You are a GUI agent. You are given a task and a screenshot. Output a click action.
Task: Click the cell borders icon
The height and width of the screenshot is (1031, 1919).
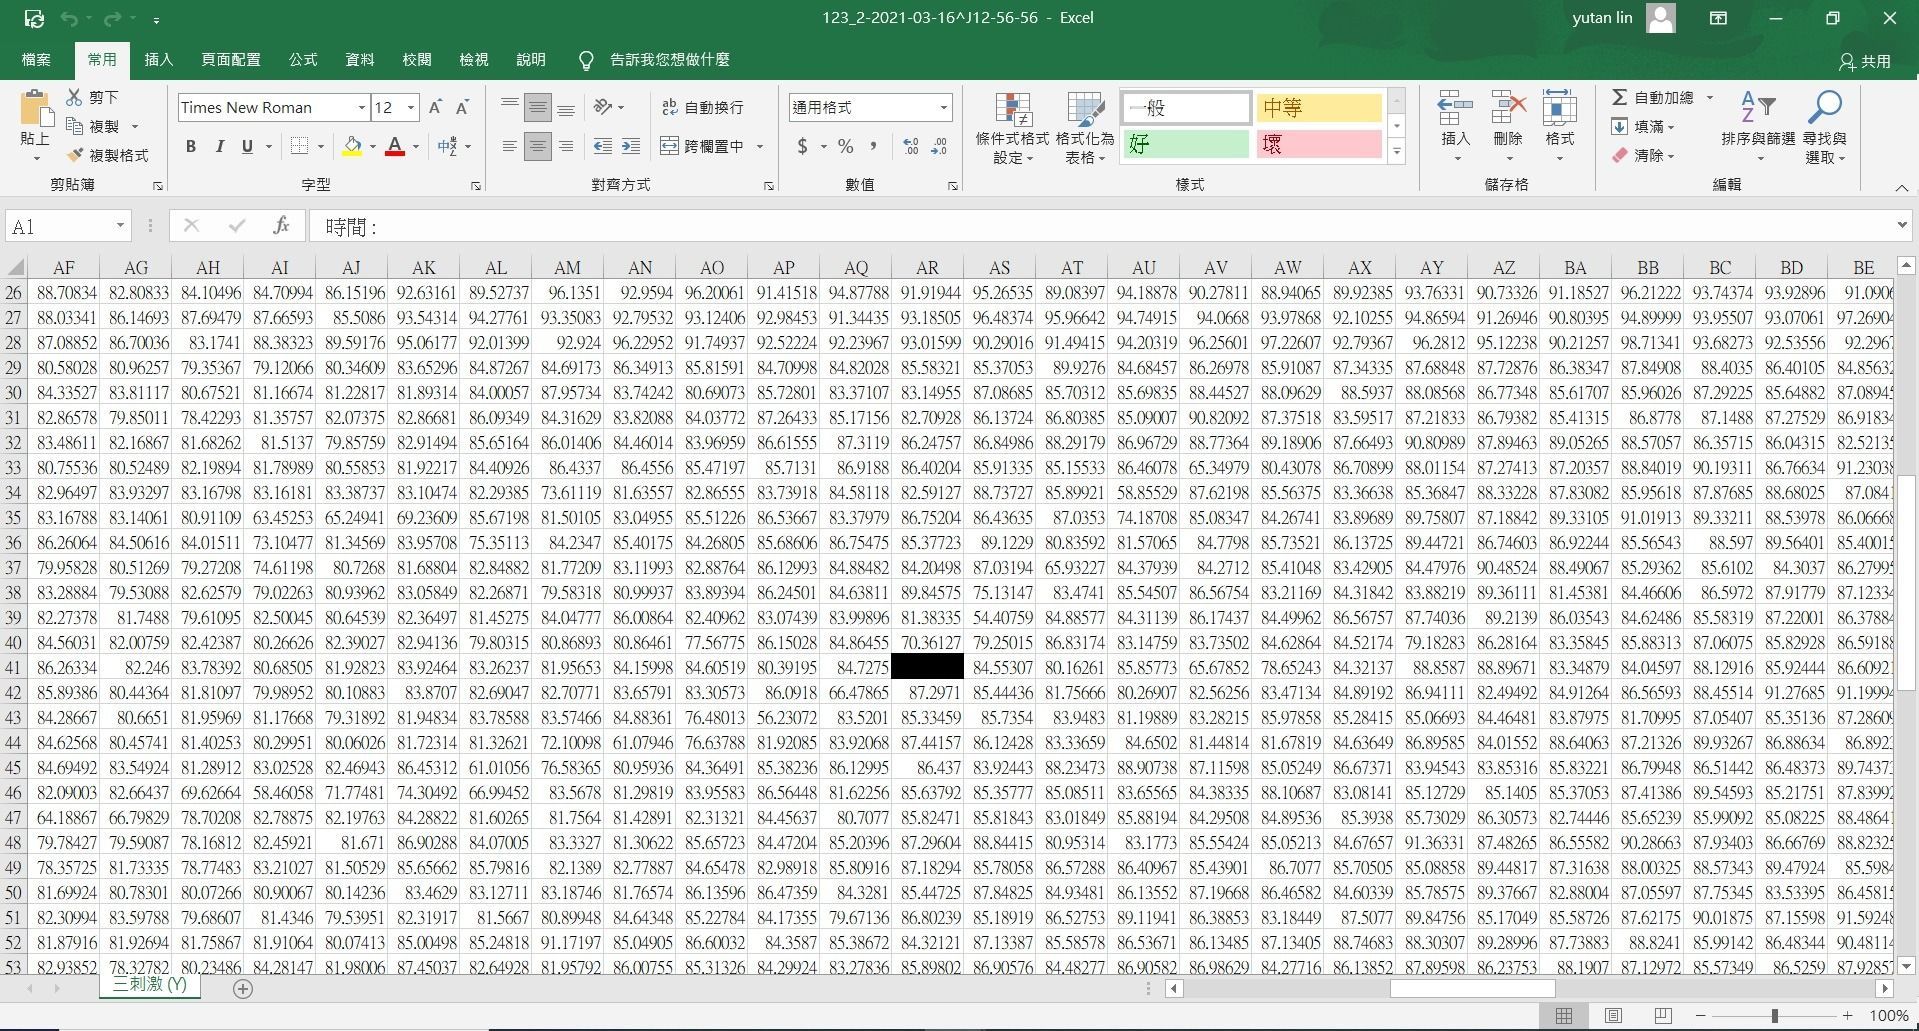(299, 147)
